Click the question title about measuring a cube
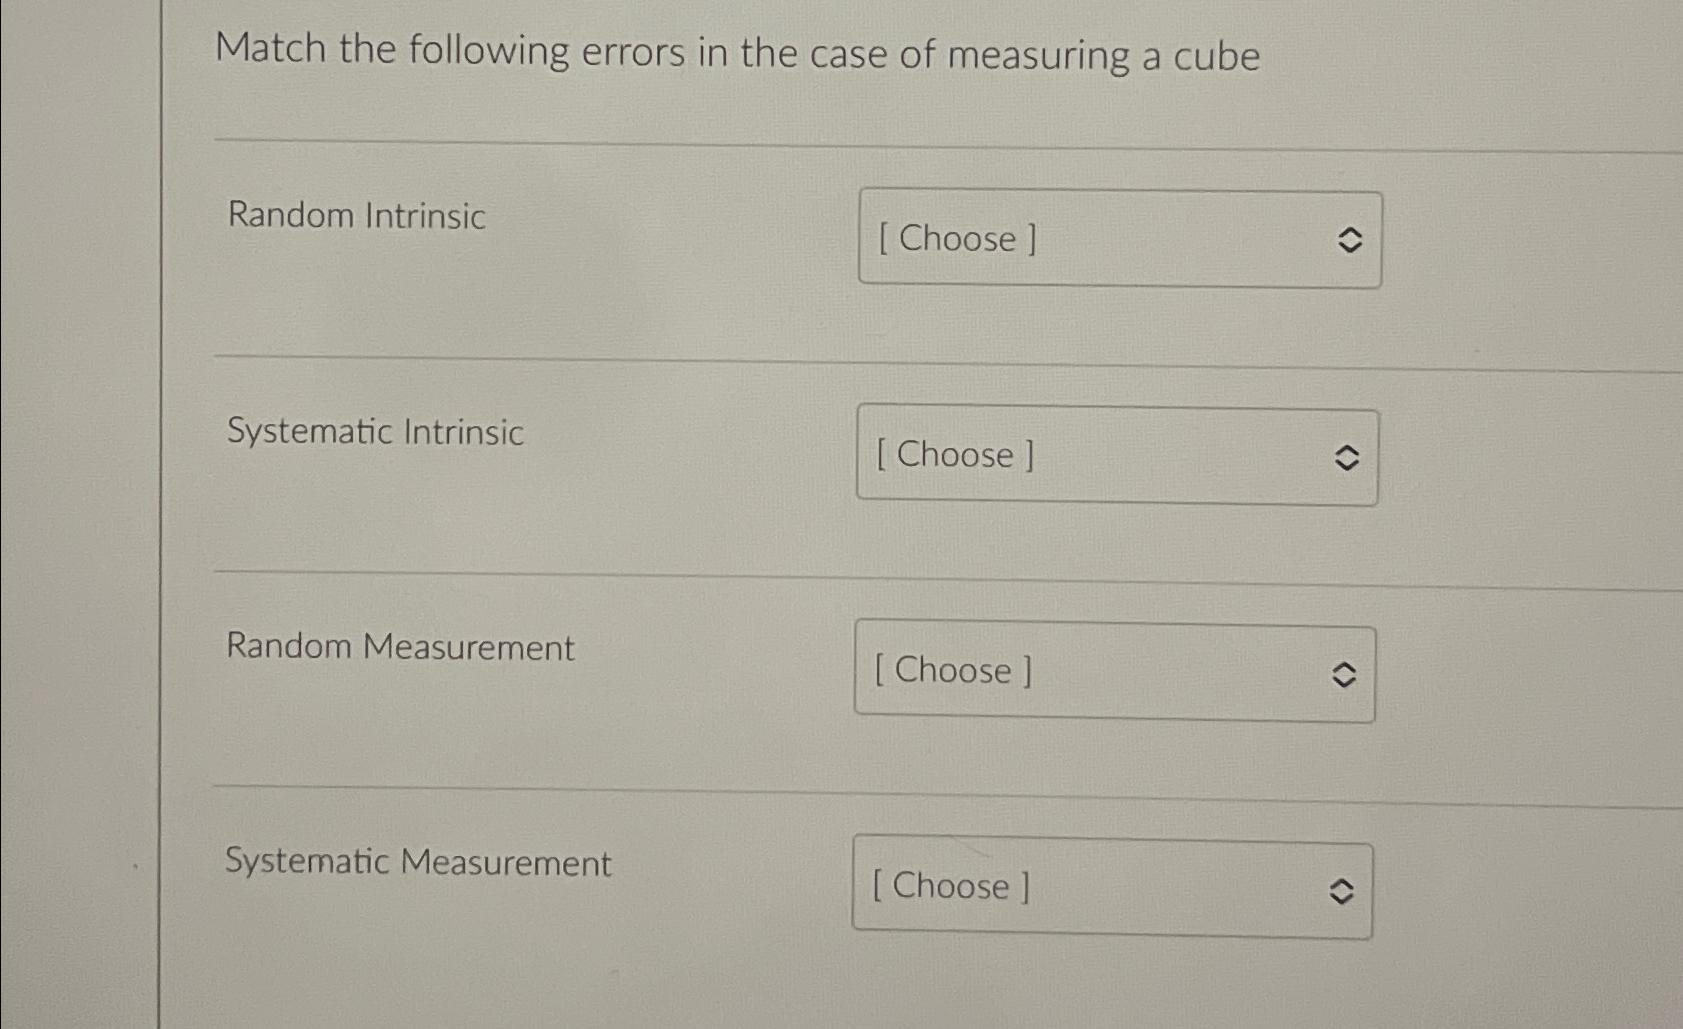Image resolution: width=1683 pixels, height=1029 pixels. (740, 55)
